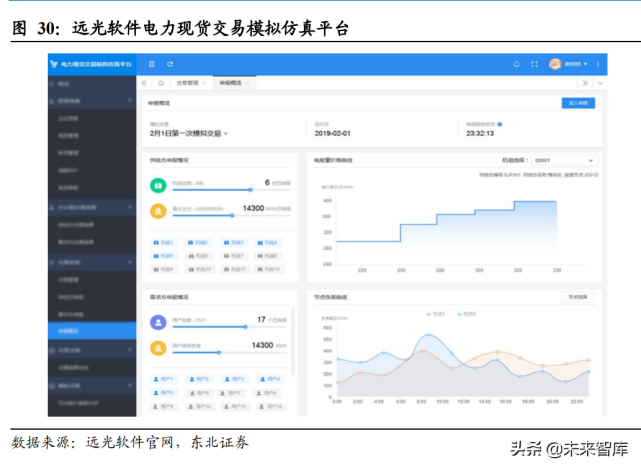
Task: Click the demand panel vertical scrollbar
Action: point(293,341)
